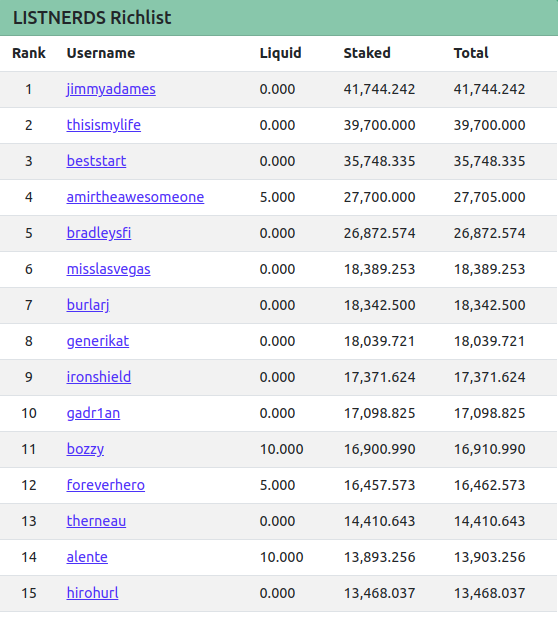Open thisismylife username link

pos(103,125)
